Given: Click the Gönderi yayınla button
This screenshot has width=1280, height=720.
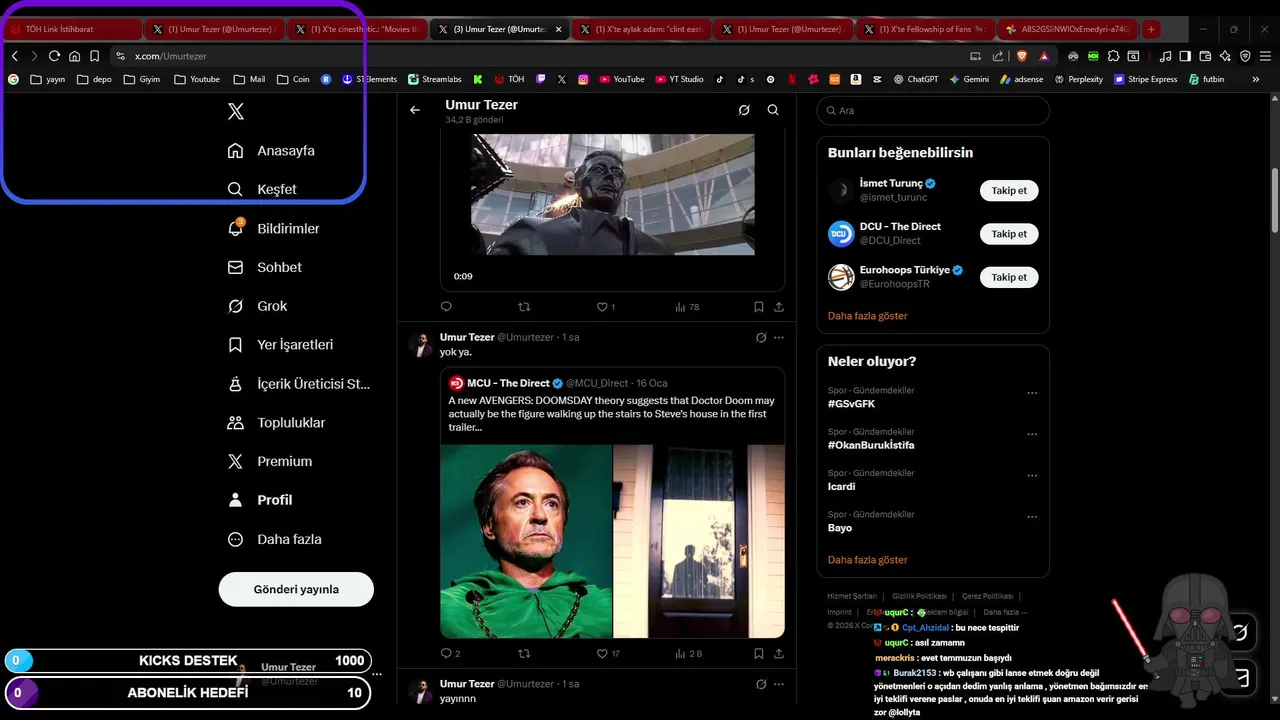Looking at the screenshot, I should coord(296,589).
